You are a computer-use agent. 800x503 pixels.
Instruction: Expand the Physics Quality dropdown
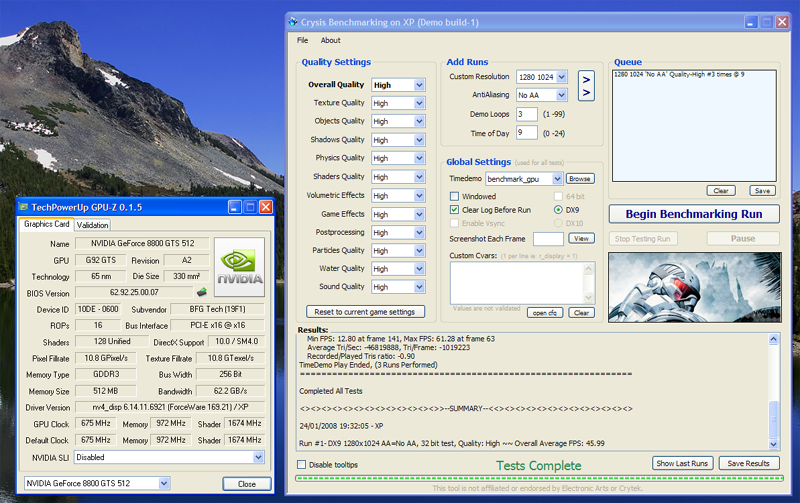(419, 158)
